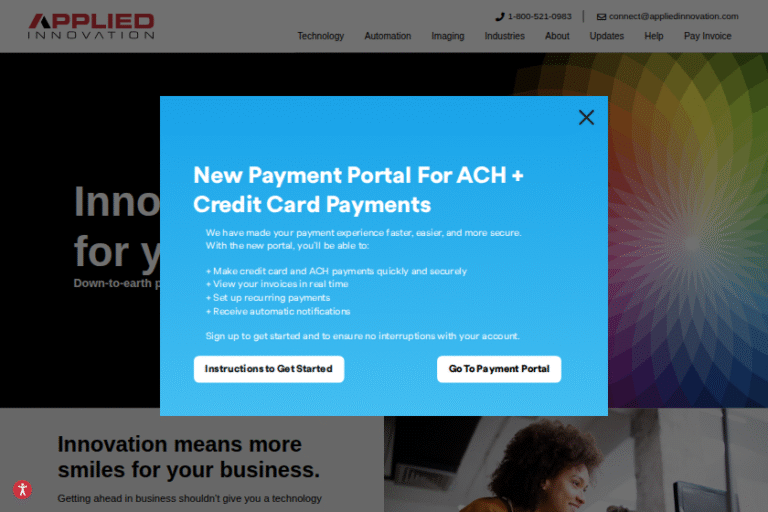This screenshot has width=768, height=512.
Task: Click Go To Payment Portal button
Action: [499, 369]
